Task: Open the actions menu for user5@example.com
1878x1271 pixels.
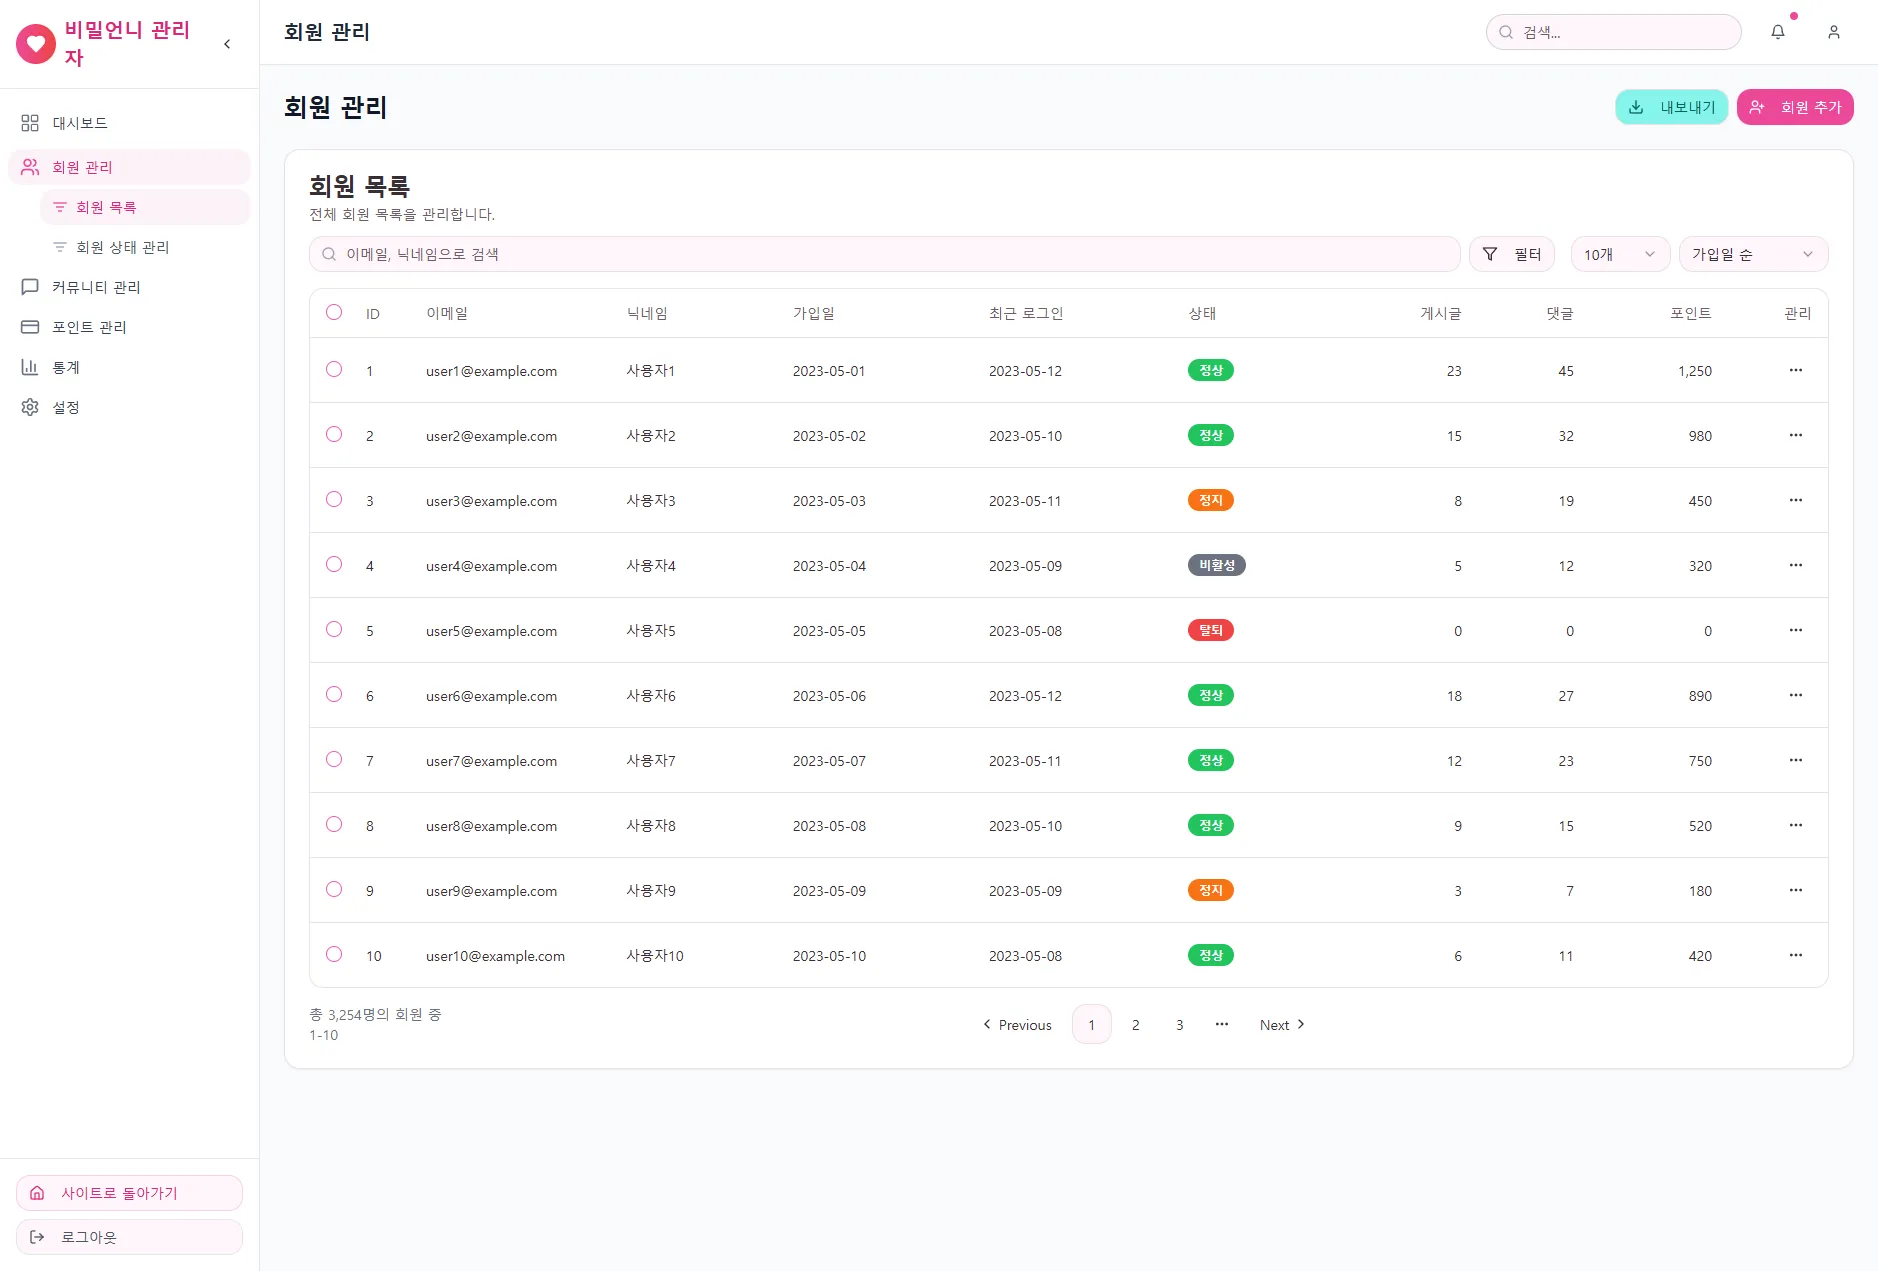Action: pos(1796,630)
